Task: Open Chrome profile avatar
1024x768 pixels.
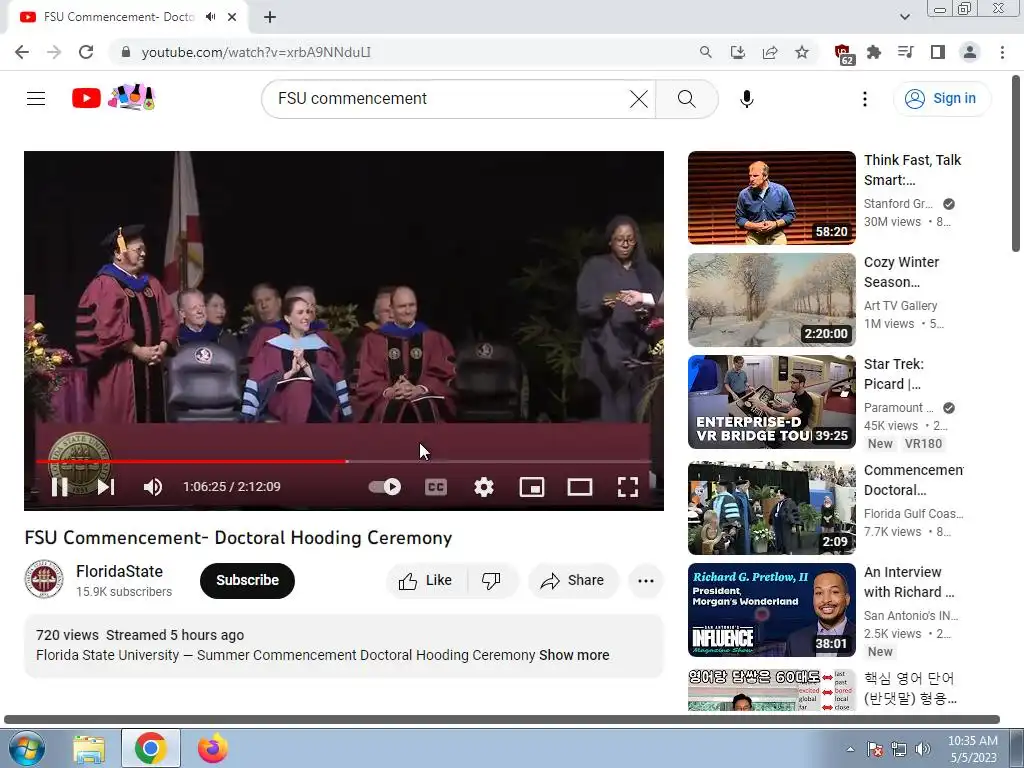Action: coord(970,52)
